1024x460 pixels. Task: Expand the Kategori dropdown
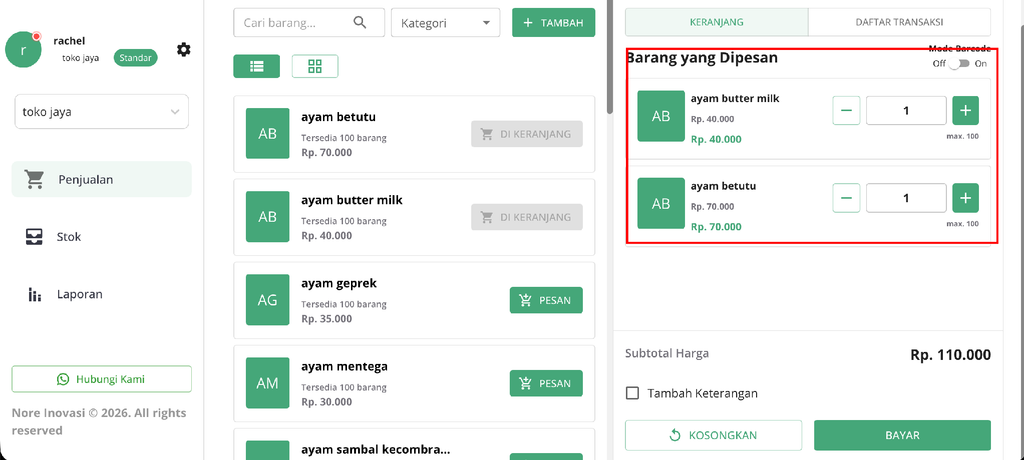445,23
